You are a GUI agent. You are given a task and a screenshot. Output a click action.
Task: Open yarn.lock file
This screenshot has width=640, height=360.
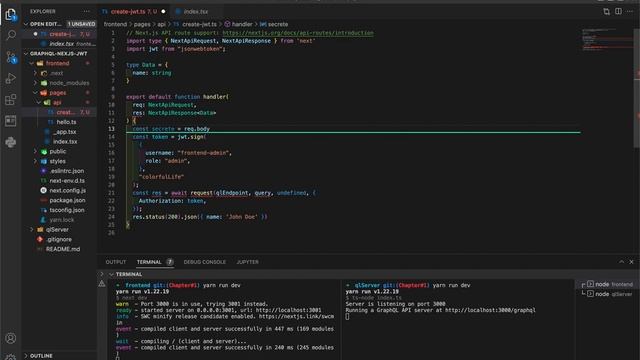(x=59, y=220)
